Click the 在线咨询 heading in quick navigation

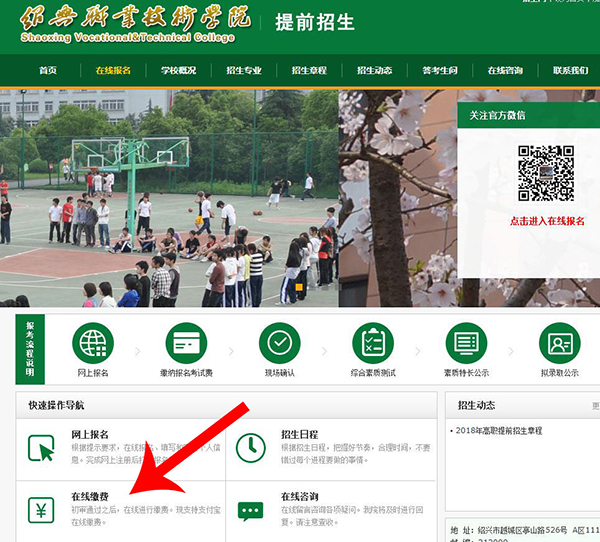click(300, 496)
